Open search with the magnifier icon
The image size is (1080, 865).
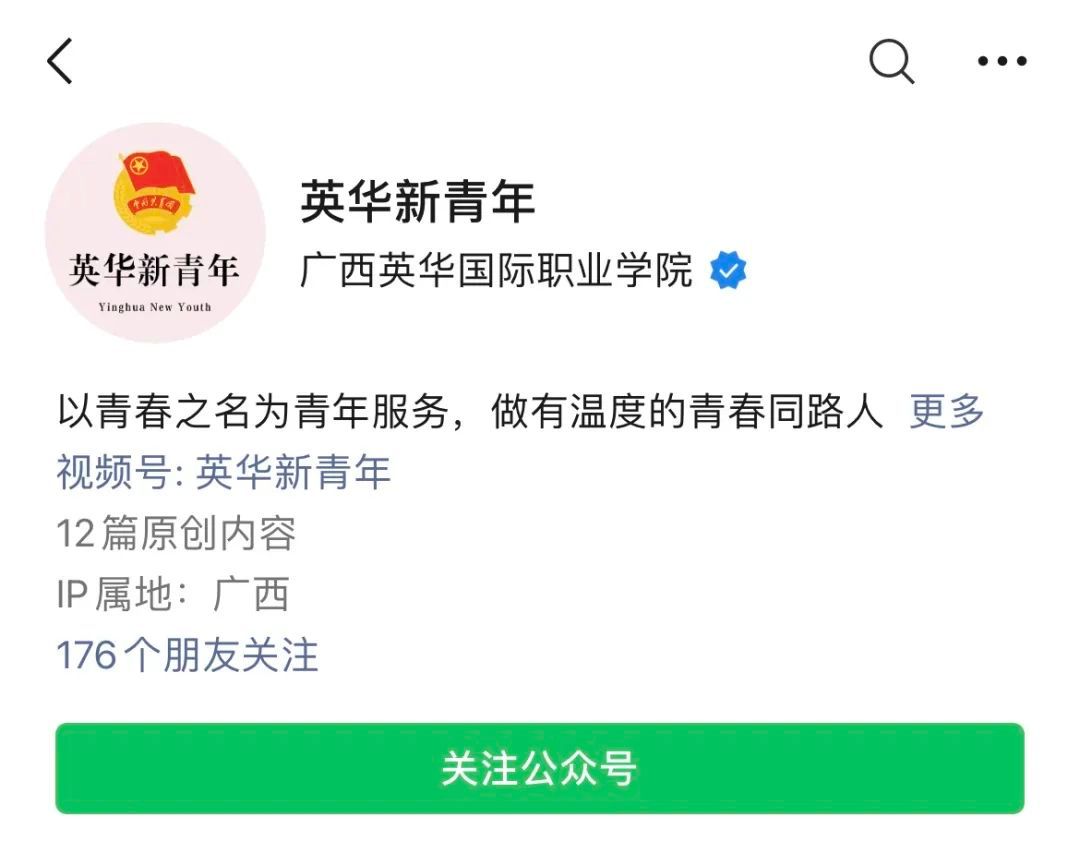(891, 61)
